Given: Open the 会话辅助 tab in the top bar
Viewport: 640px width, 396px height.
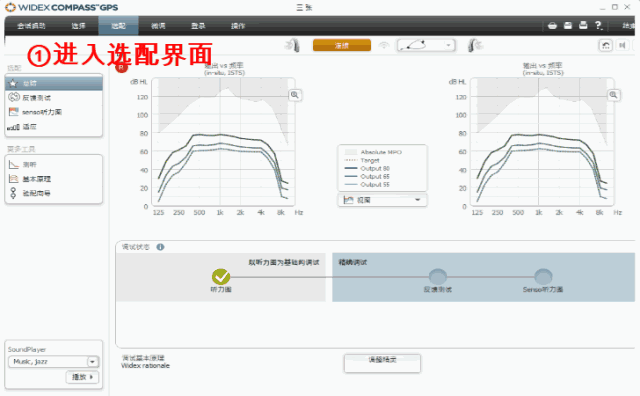Looking at the screenshot, I should 31,26.
